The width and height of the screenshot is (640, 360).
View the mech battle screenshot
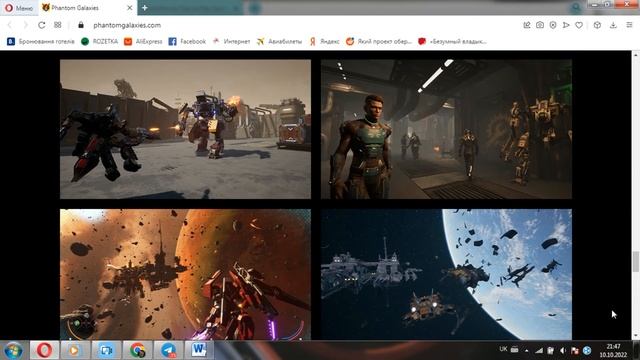185,129
